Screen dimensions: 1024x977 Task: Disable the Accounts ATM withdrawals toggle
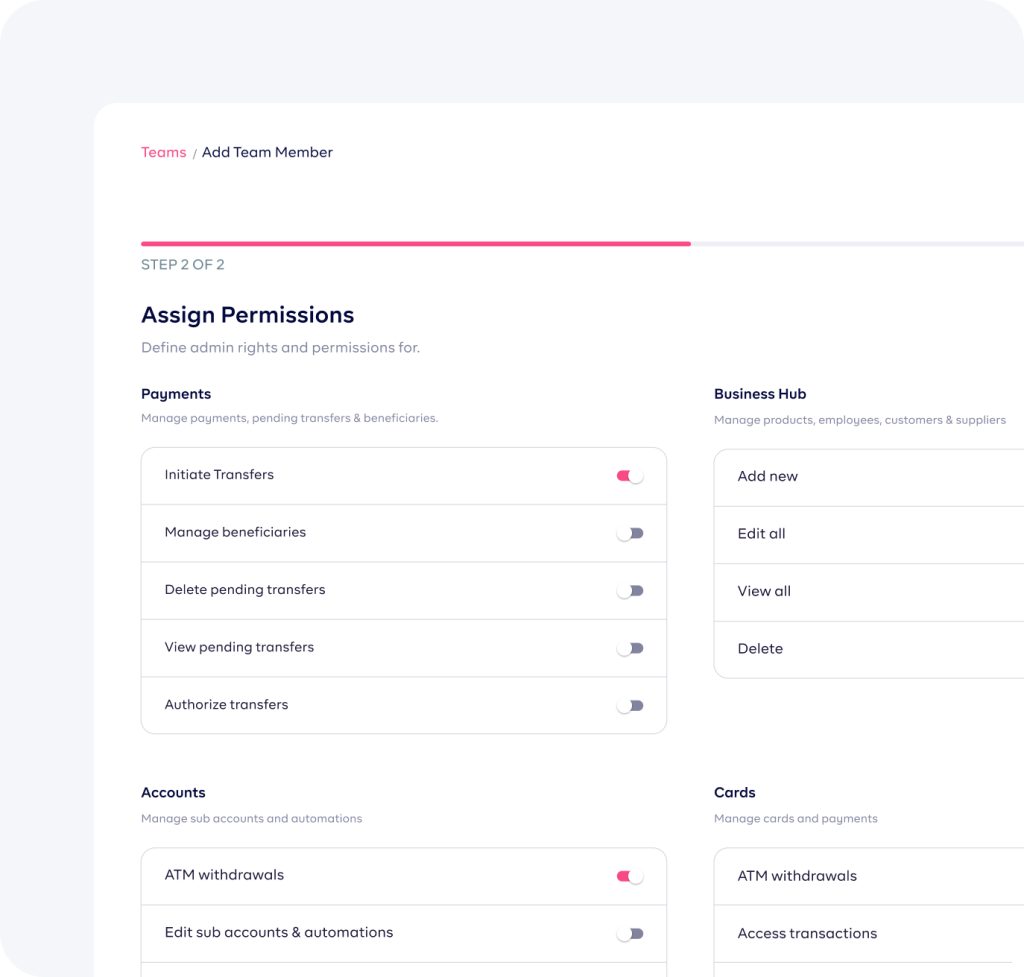click(x=630, y=876)
